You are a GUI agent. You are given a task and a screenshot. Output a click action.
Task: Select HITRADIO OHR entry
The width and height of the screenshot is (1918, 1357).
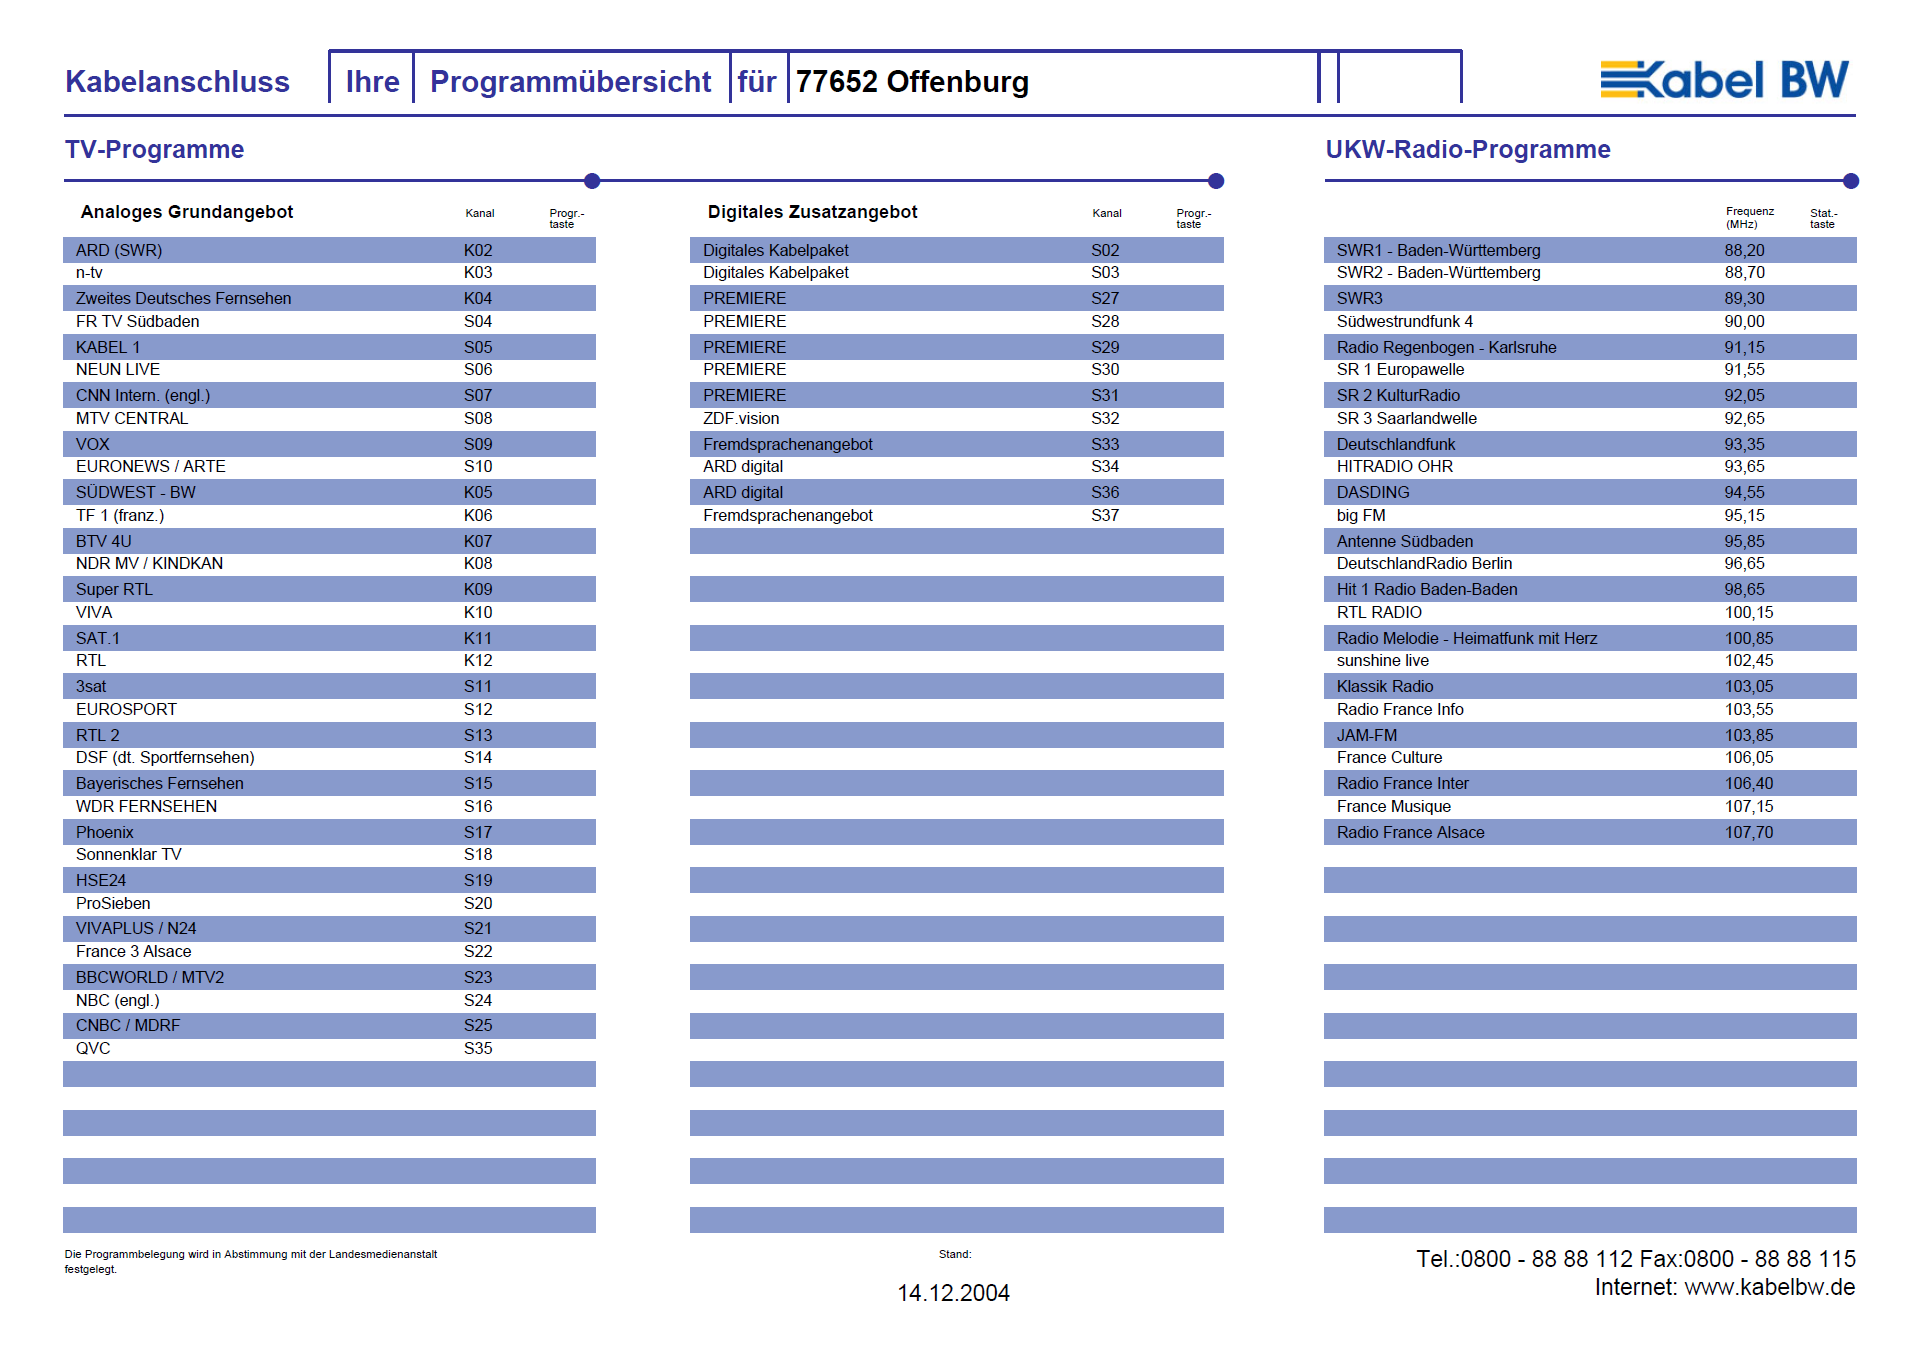pos(1590,467)
